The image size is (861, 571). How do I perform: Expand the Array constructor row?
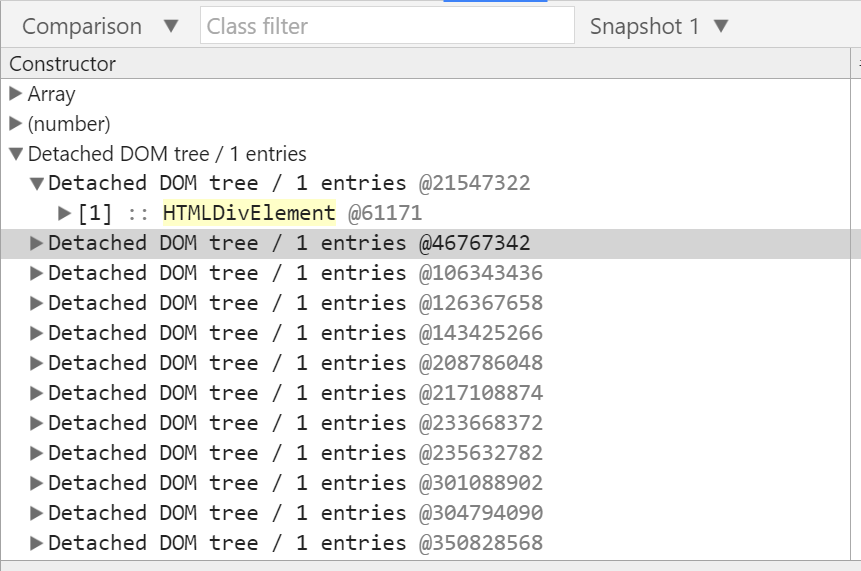pyautogui.click(x=15, y=94)
